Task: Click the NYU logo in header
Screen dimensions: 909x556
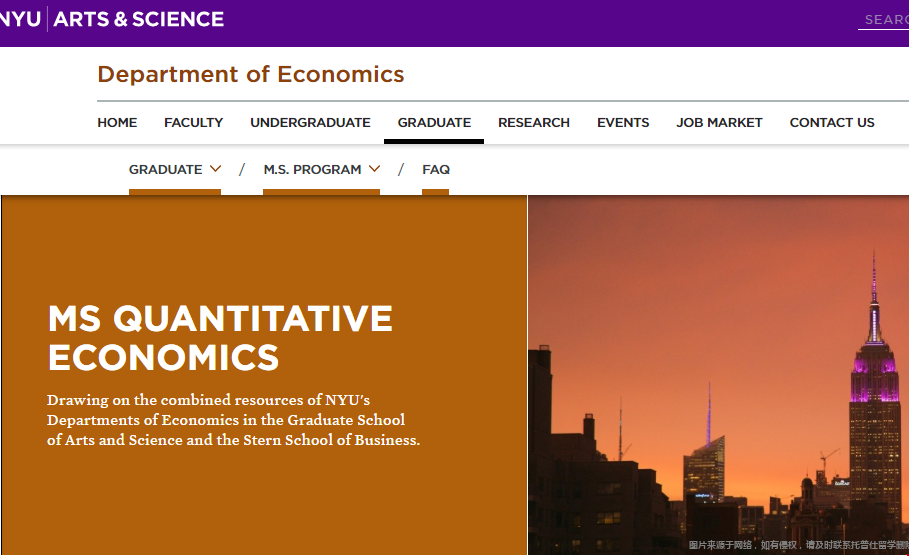Action: 20,19
